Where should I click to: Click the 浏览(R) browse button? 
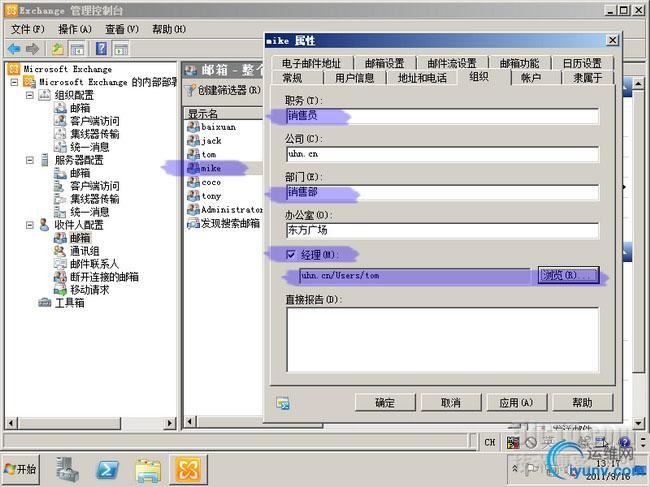pyautogui.click(x=568, y=275)
